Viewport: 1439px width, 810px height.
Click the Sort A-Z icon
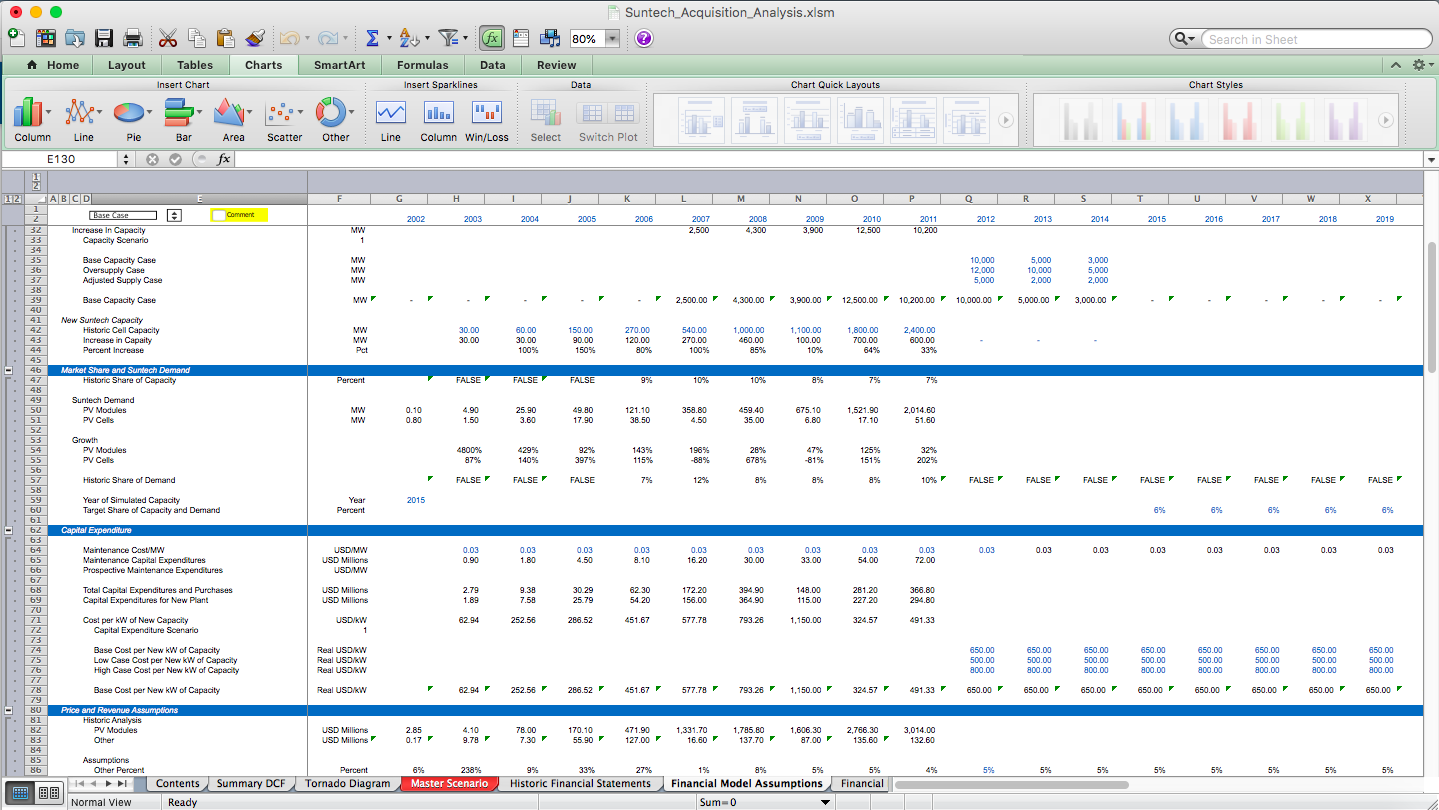tap(408, 38)
